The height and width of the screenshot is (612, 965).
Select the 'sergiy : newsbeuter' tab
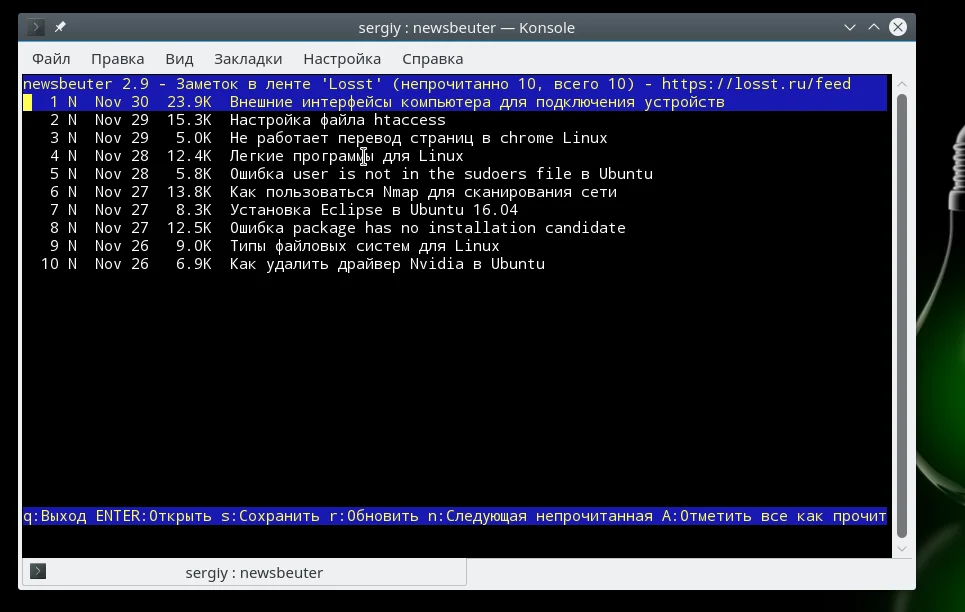244,572
